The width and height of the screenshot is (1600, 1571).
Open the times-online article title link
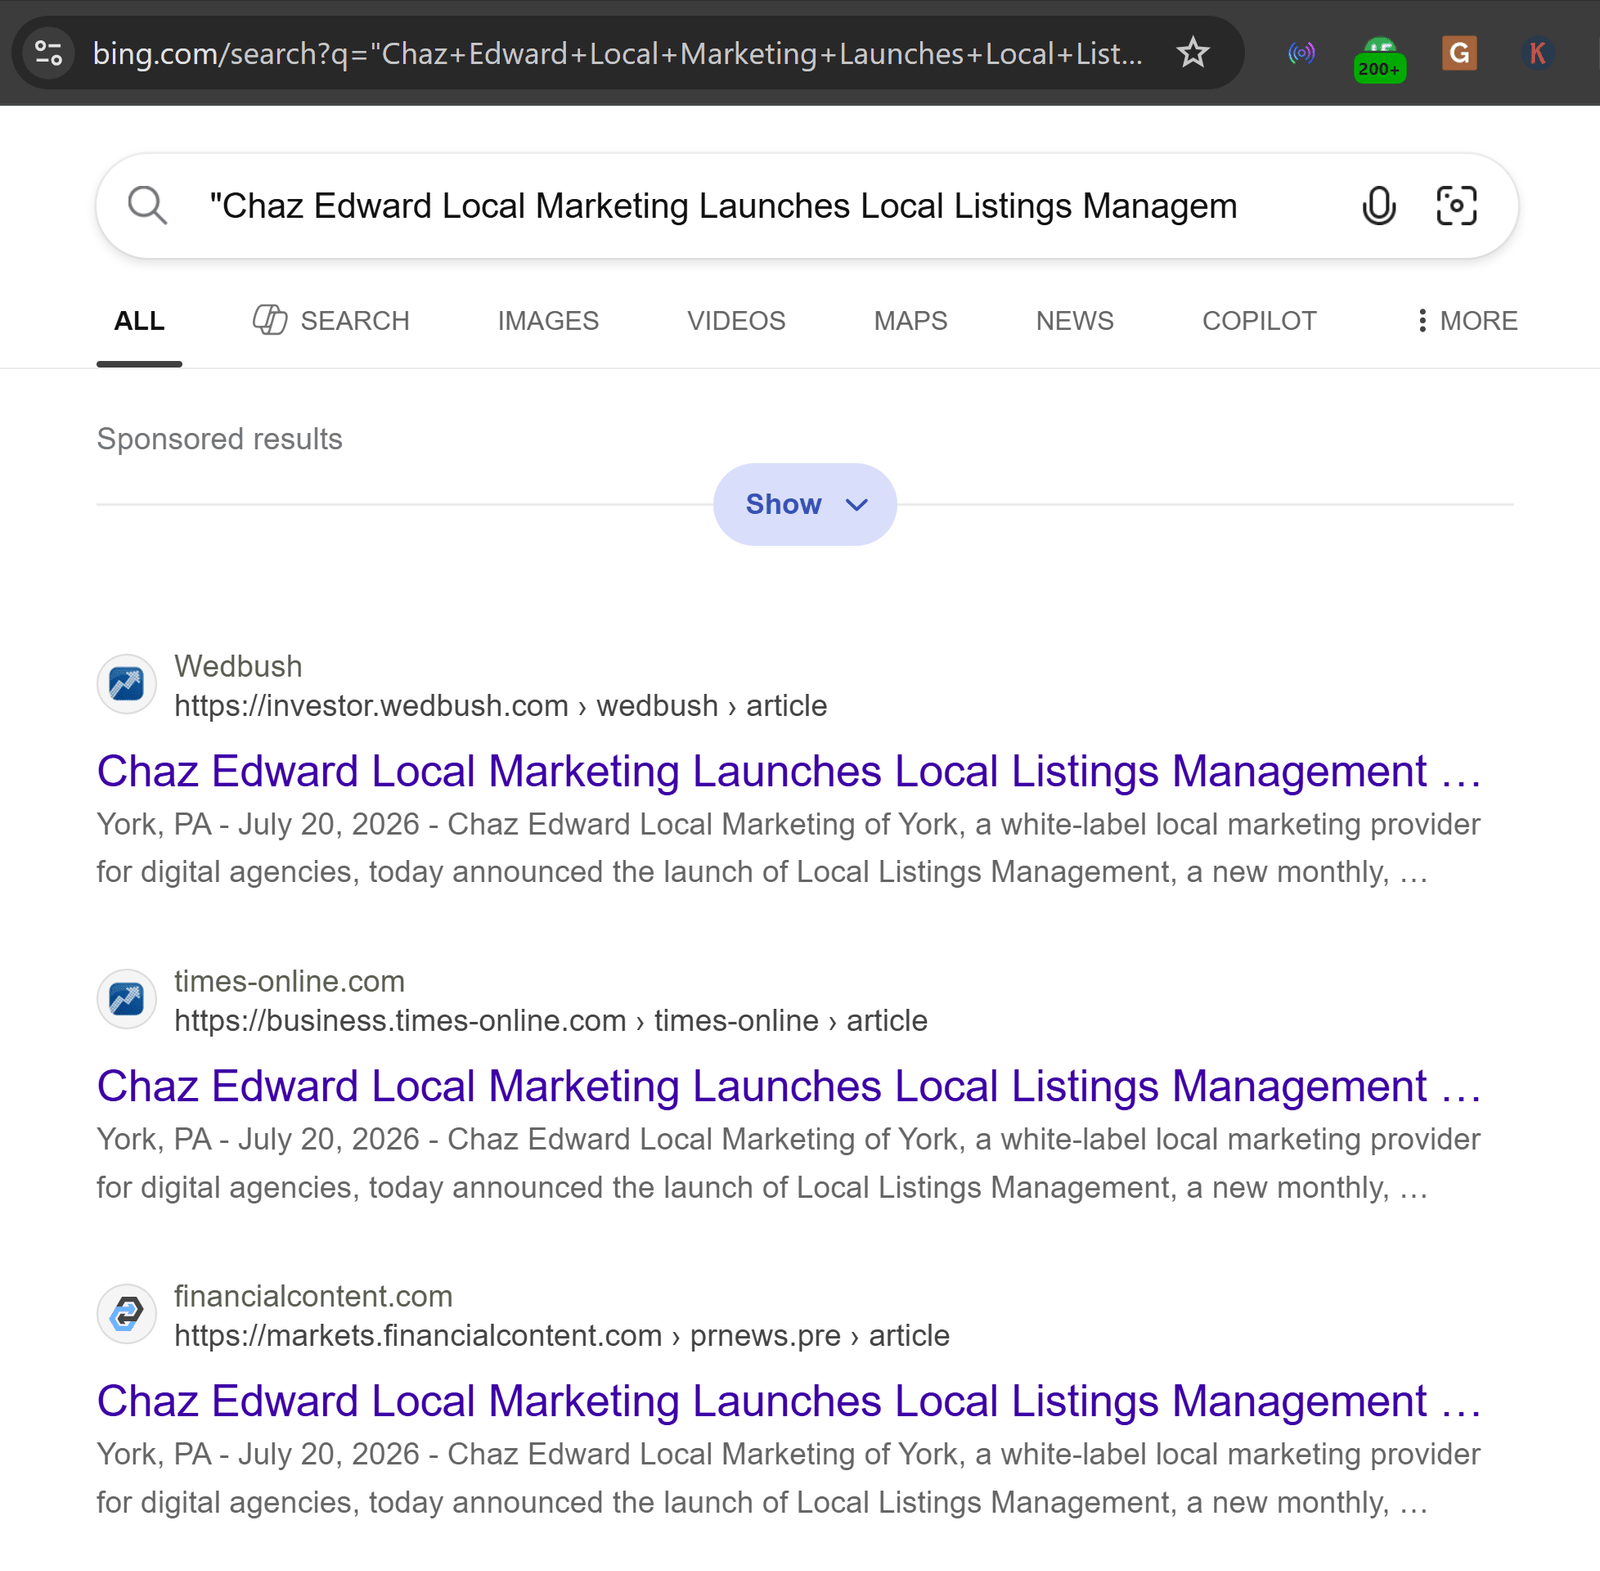pos(789,1086)
